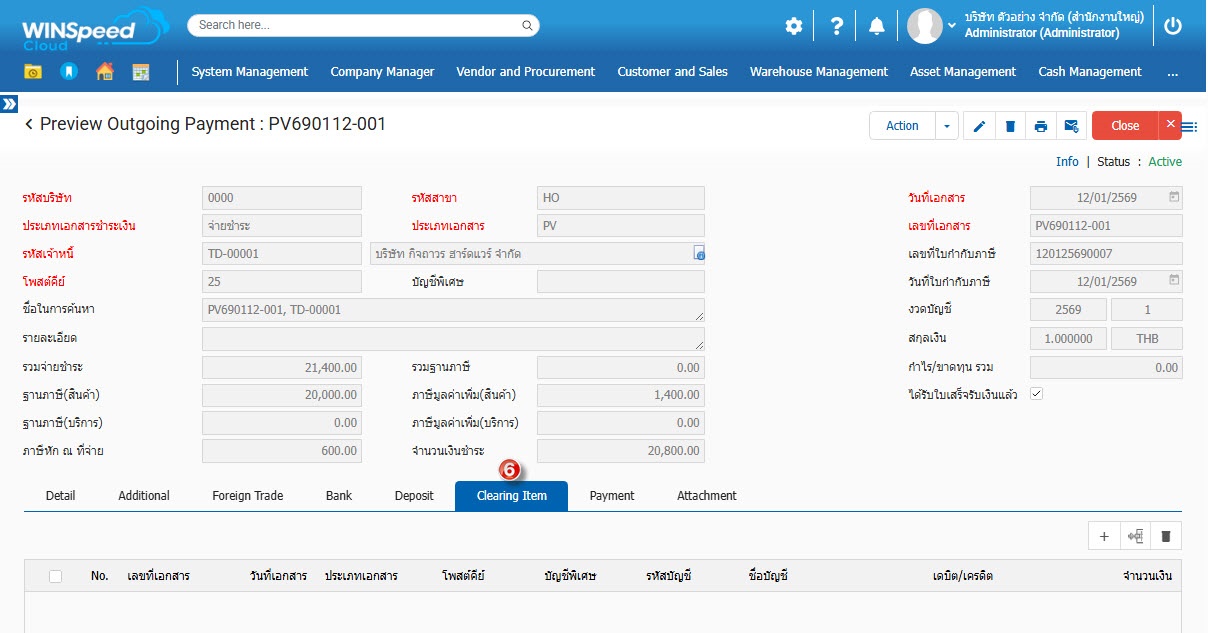Open settings gear in header
Viewport: 1208px width, 633px height.
(793, 27)
